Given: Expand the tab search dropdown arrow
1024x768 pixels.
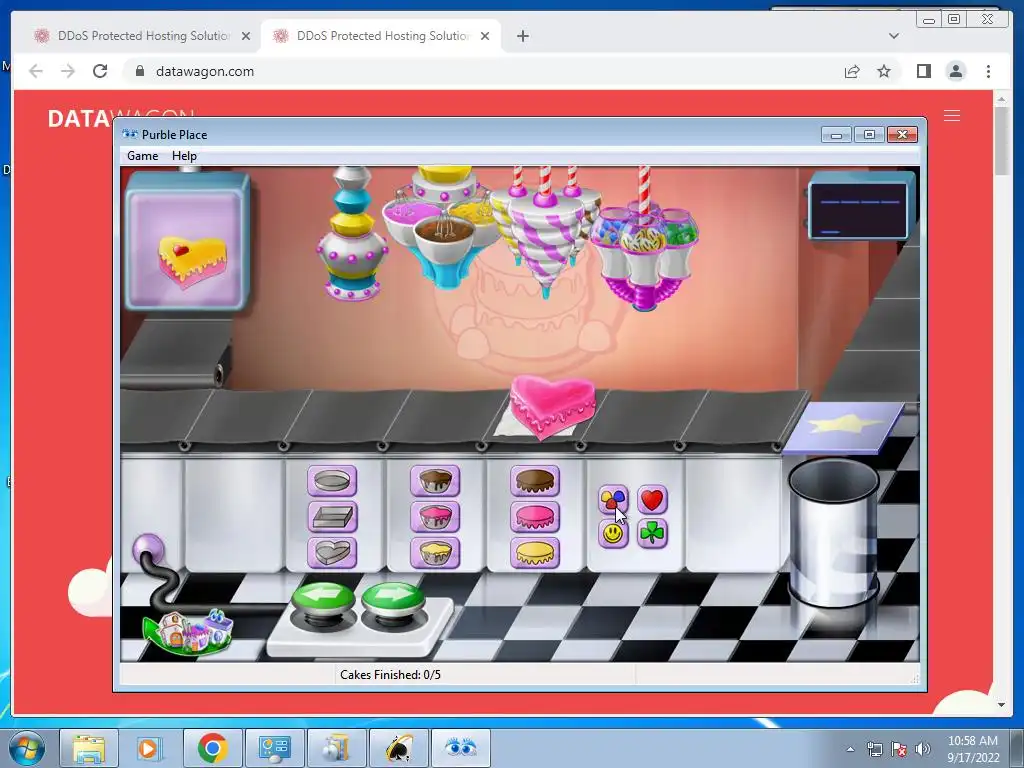Looking at the screenshot, I should coord(894,36).
